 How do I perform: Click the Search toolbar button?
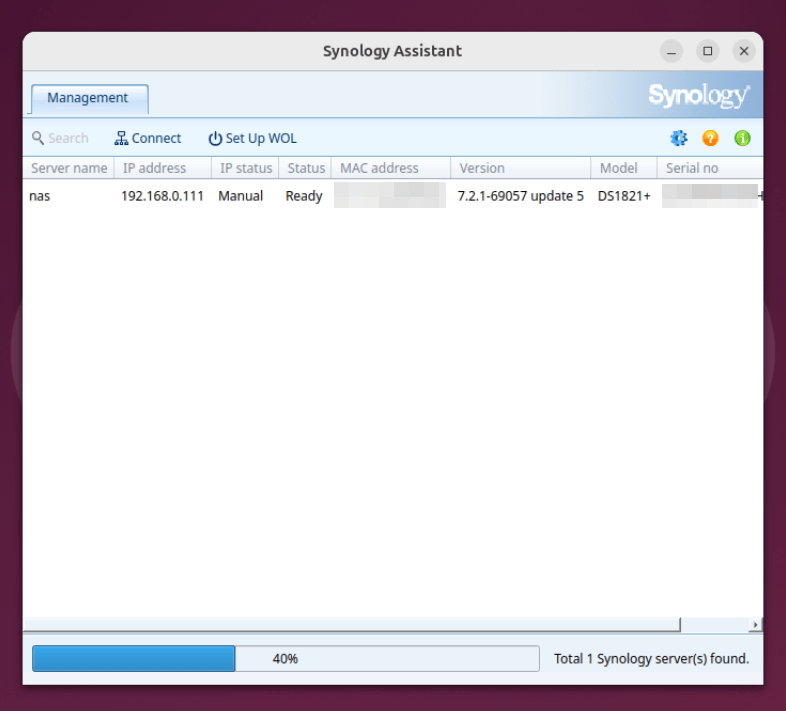(60, 138)
